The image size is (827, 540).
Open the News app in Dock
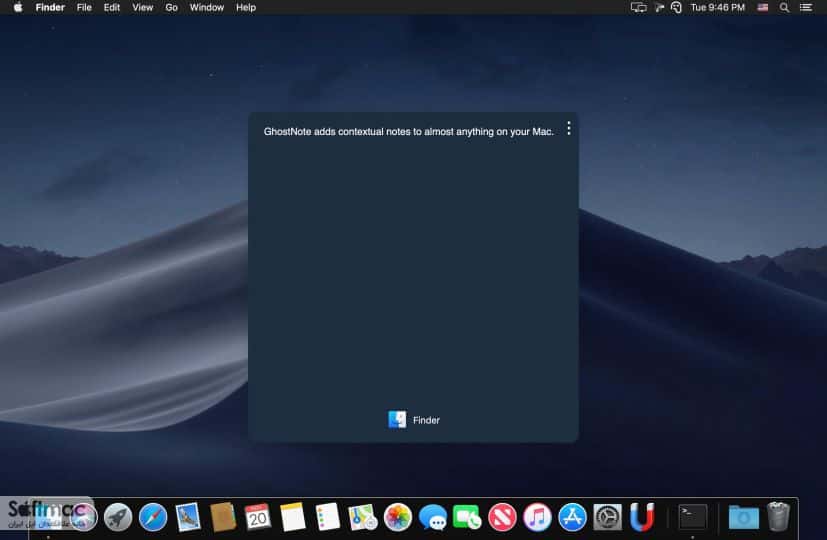pos(502,516)
